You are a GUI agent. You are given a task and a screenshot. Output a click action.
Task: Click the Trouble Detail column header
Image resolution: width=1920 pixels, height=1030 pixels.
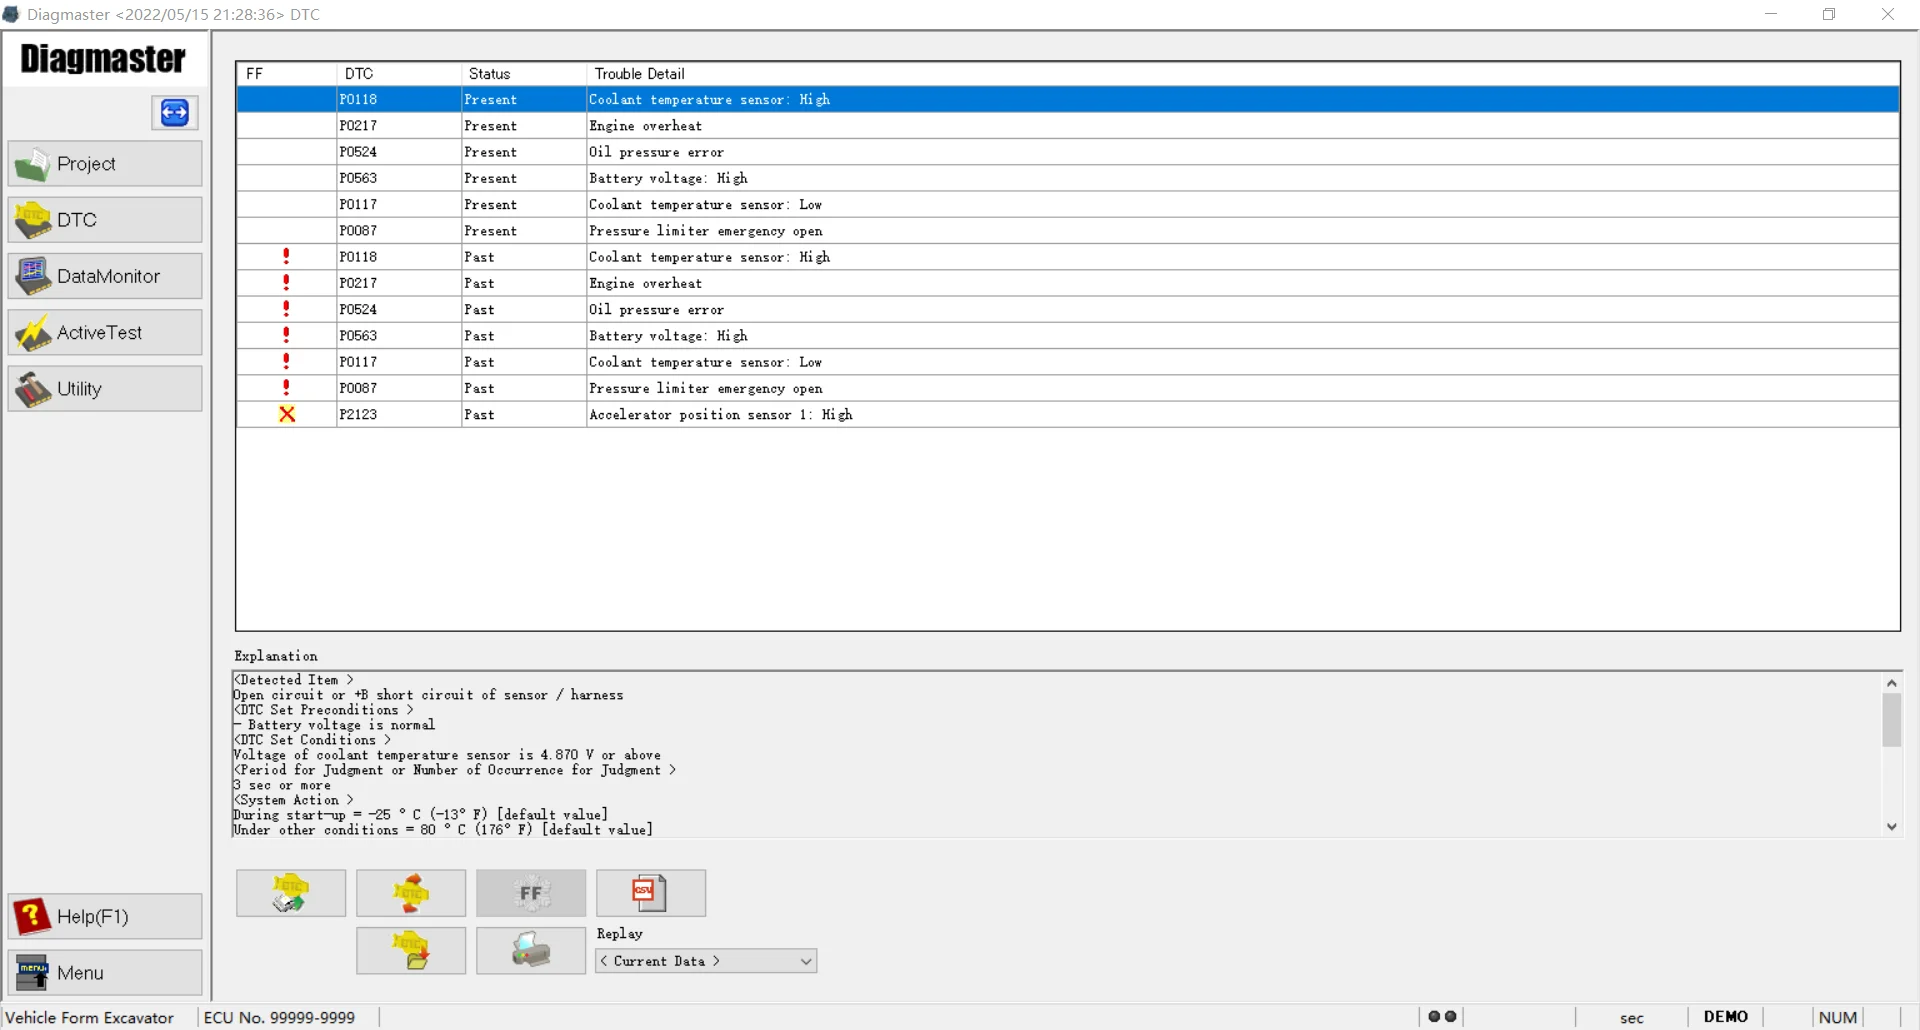pos(1243,74)
